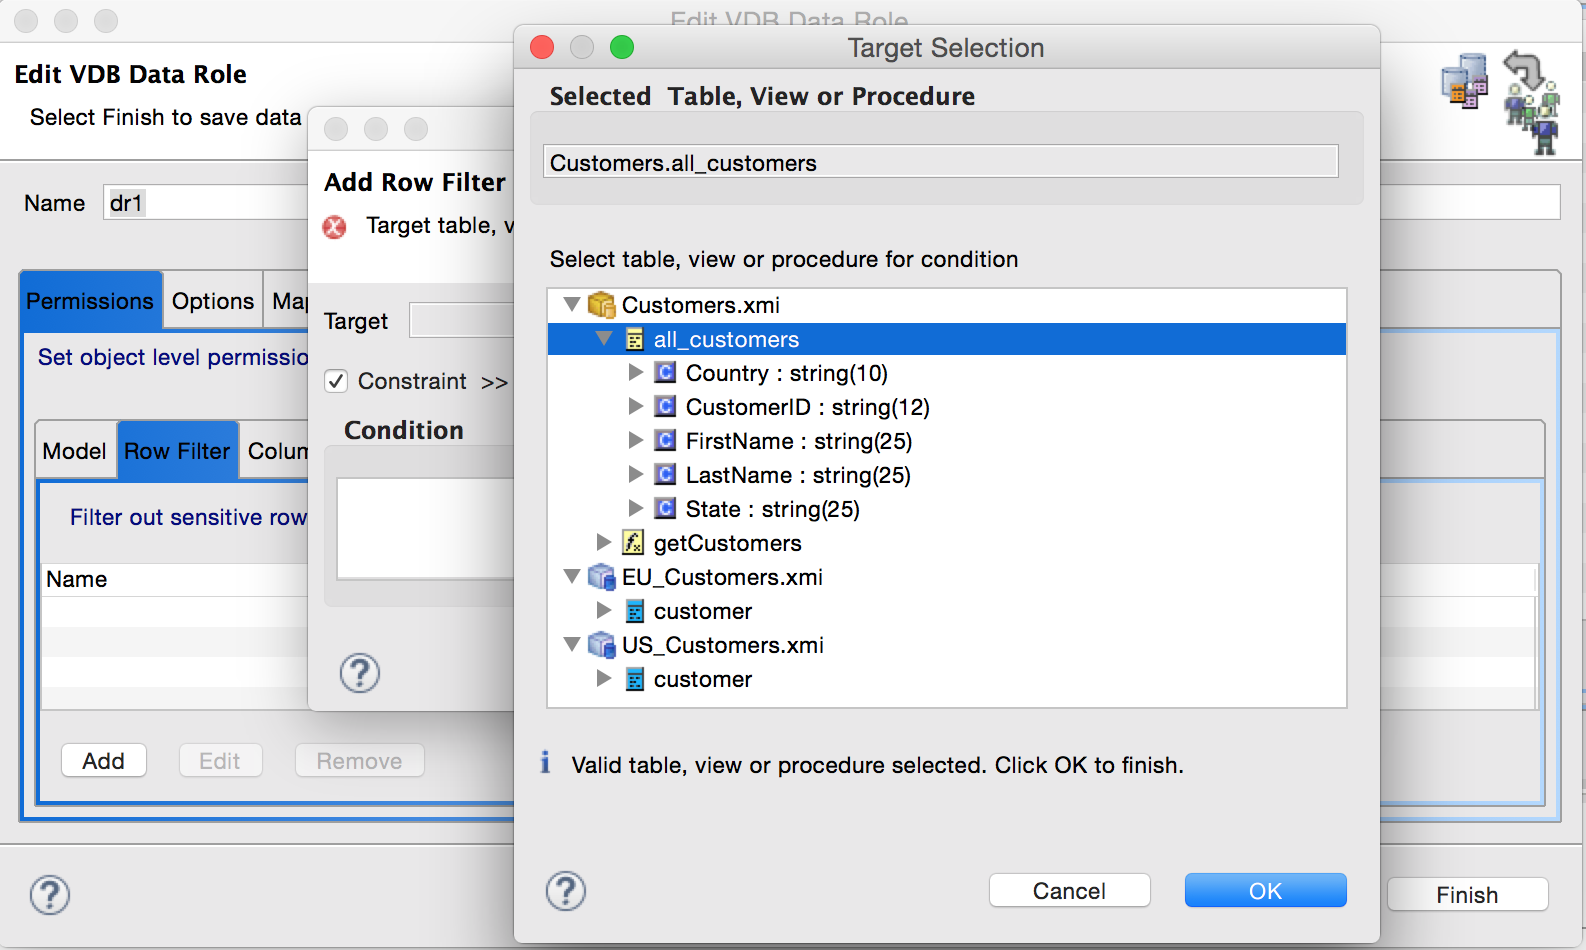Collapse the all_customers table node
This screenshot has height=950, width=1586.
coord(604,339)
